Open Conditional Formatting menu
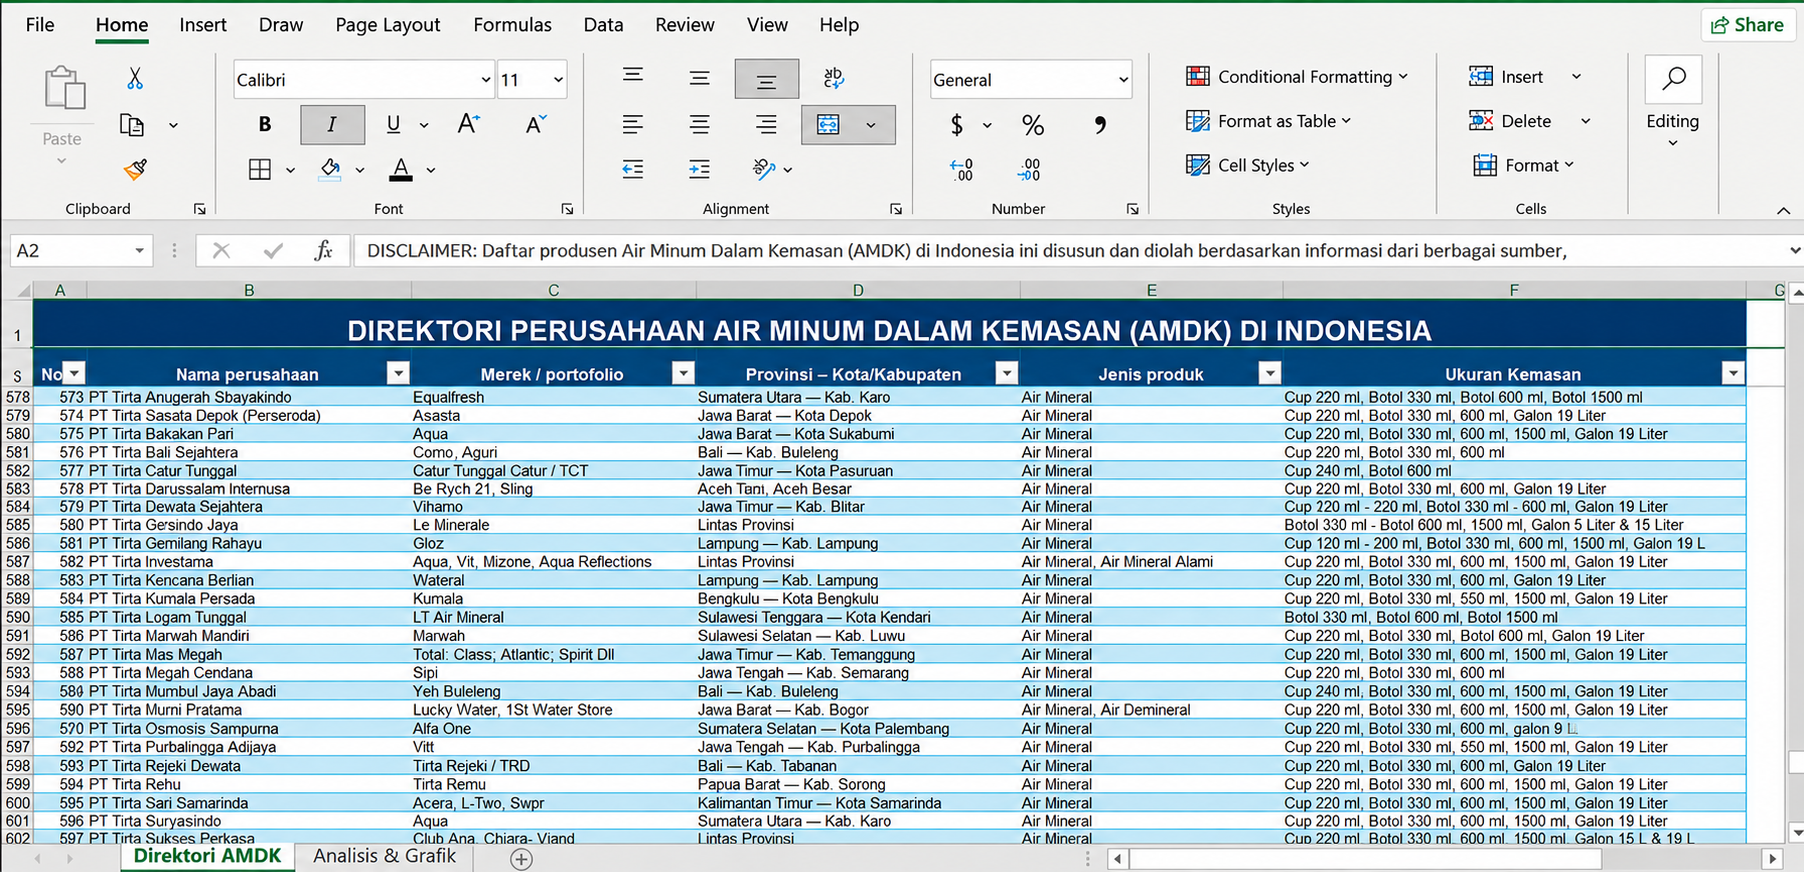Image resolution: width=1804 pixels, height=872 pixels. (x=1296, y=77)
